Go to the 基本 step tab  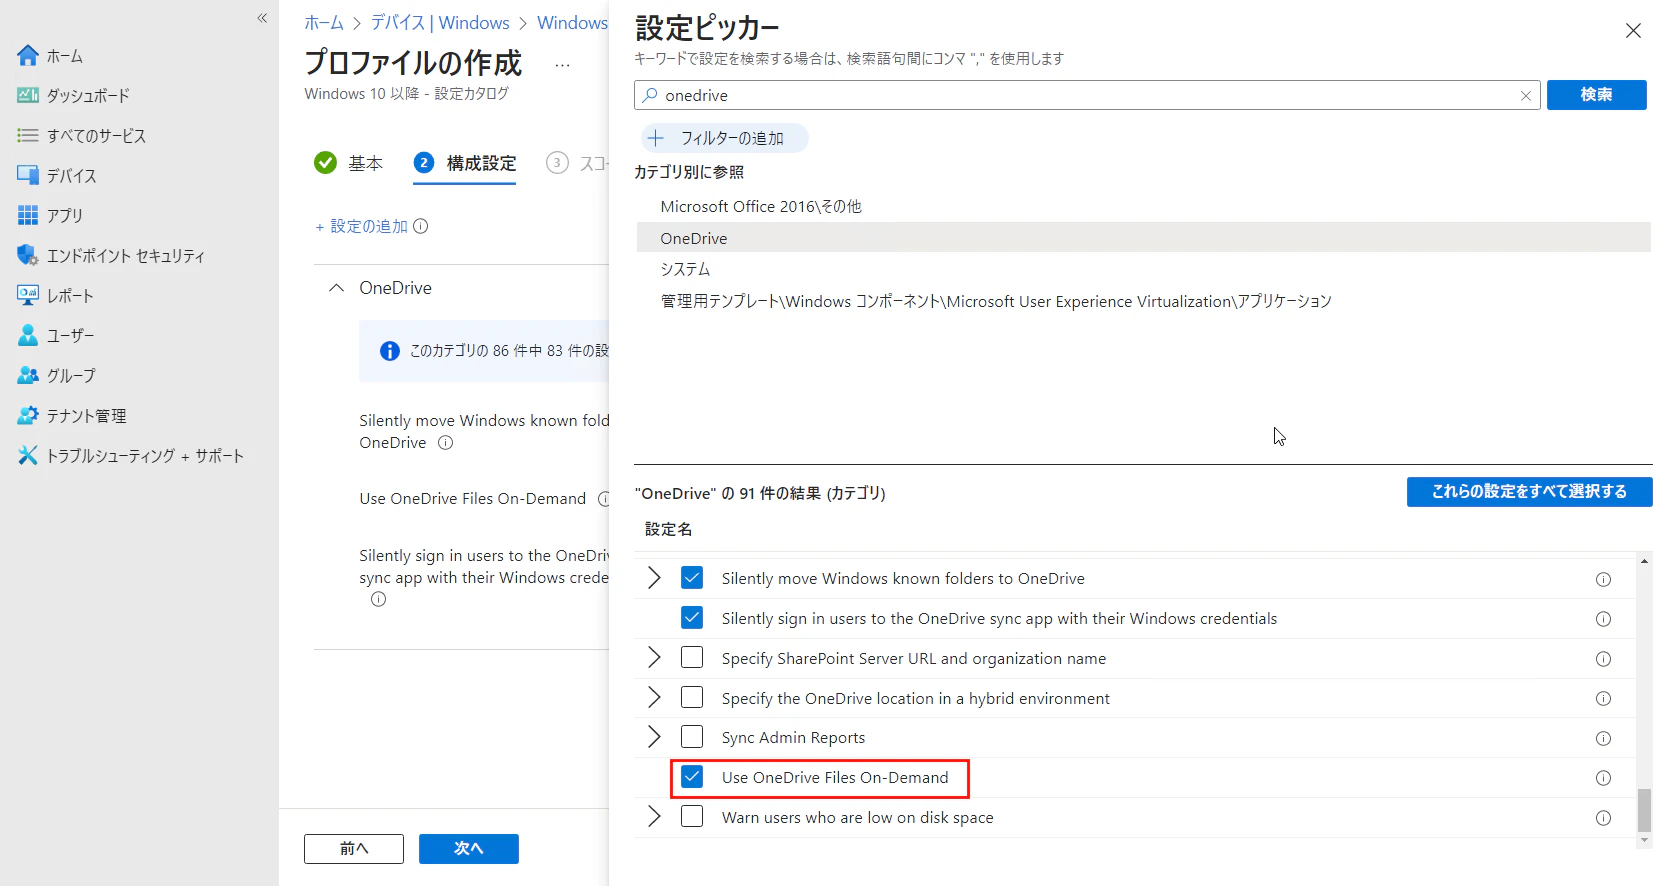tap(349, 163)
